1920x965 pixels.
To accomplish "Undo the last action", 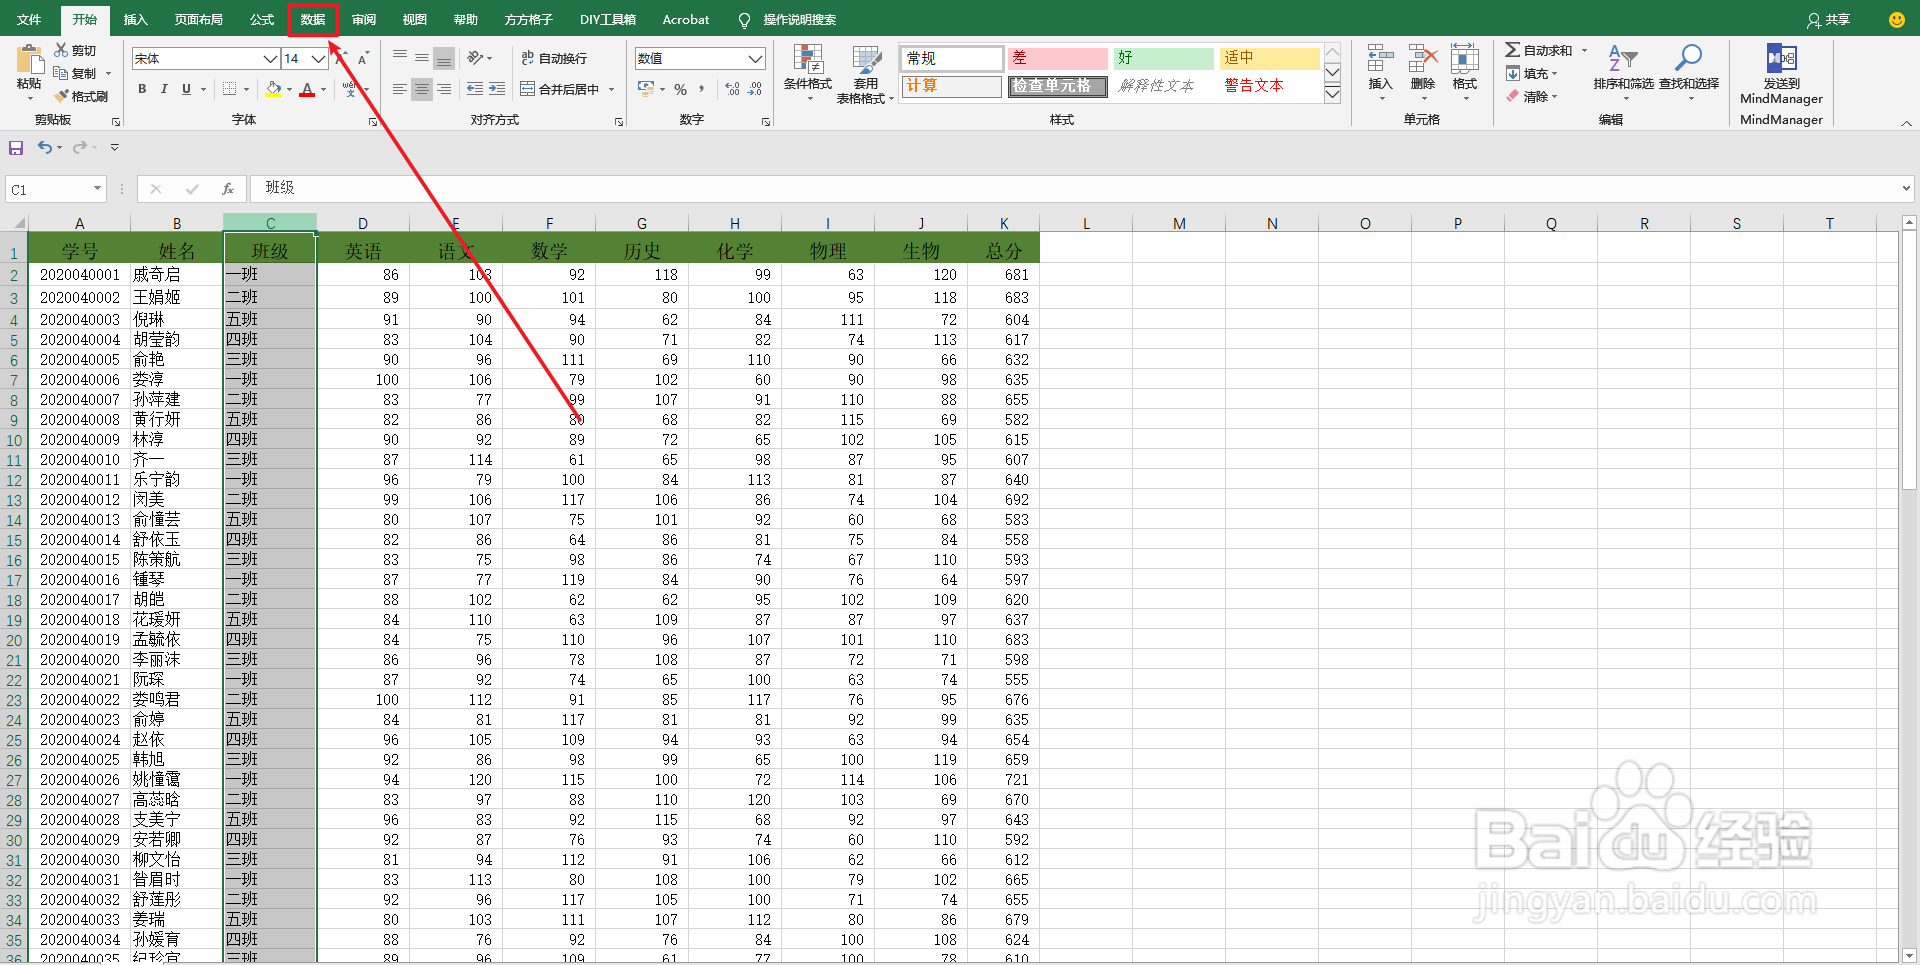I will 45,147.
